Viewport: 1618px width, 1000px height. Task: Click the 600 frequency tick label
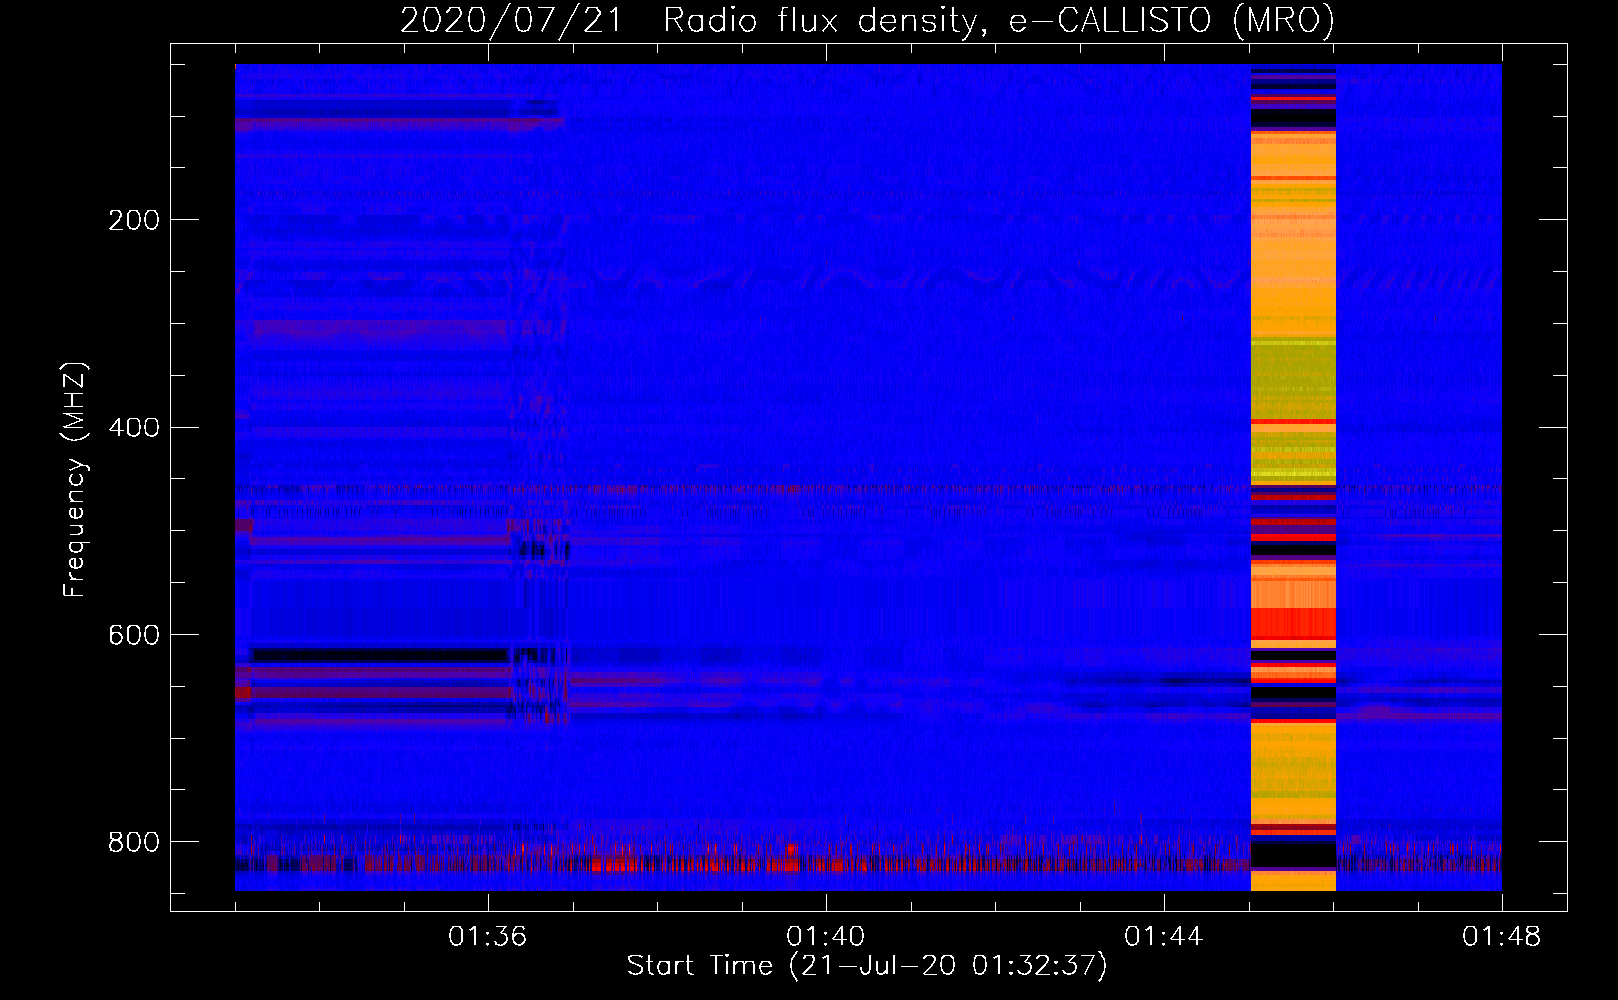tap(134, 636)
